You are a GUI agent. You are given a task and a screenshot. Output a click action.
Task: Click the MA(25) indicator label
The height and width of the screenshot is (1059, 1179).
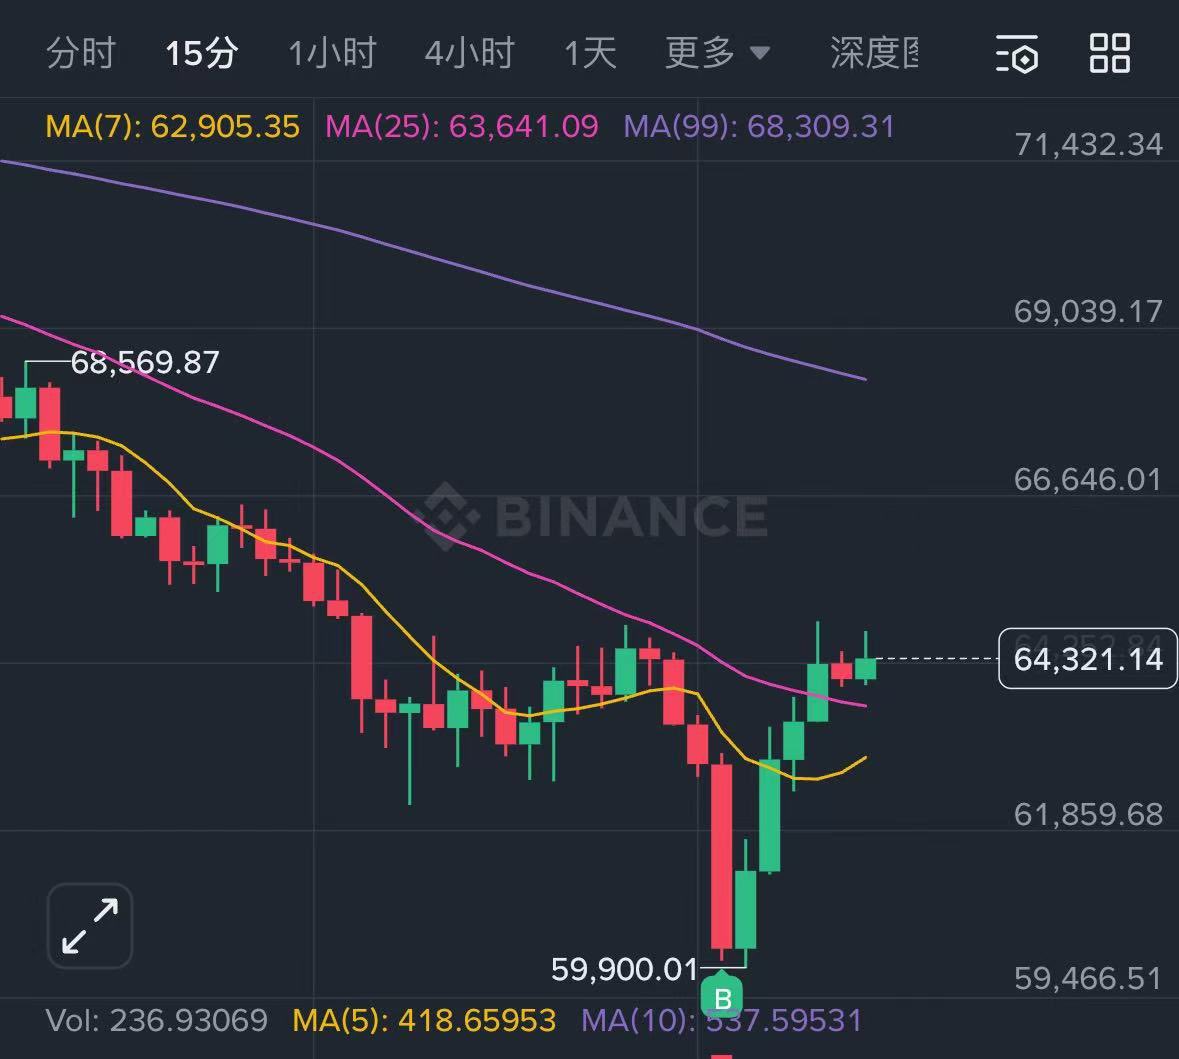tap(461, 127)
